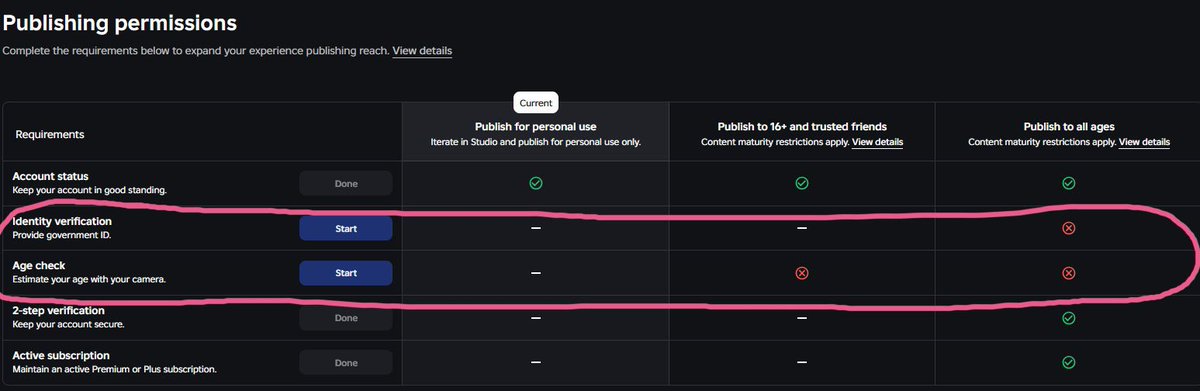Open View details for Publish to all ages
This screenshot has height=391, width=1200.
click(1144, 142)
